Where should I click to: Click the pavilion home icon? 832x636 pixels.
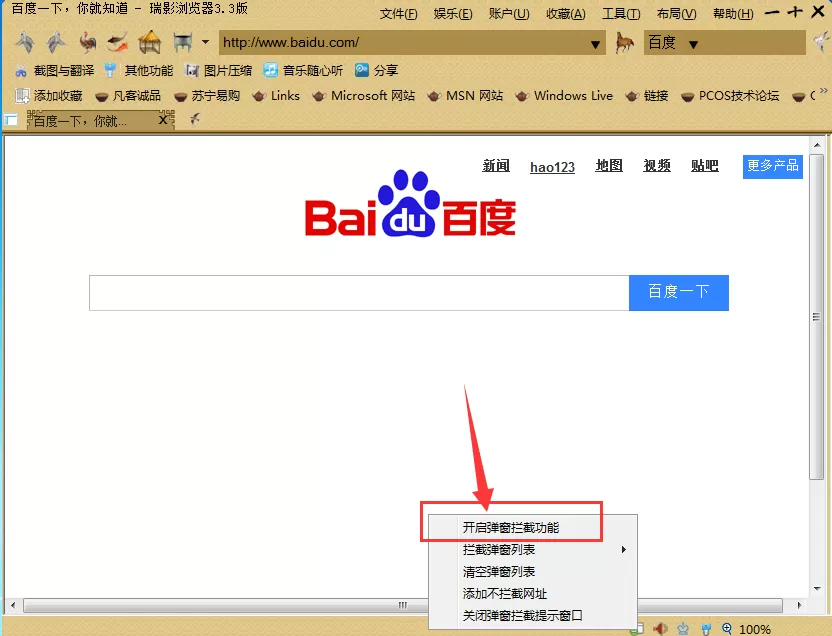(x=150, y=42)
